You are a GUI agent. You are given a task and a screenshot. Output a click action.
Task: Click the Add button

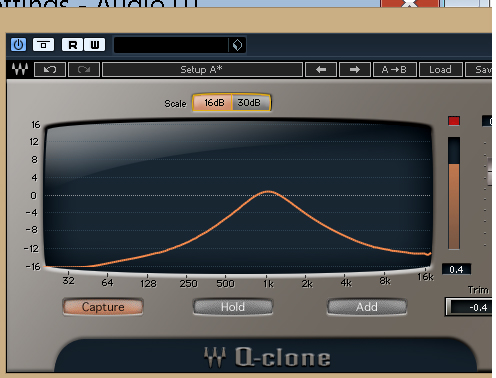[x=367, y=307]
